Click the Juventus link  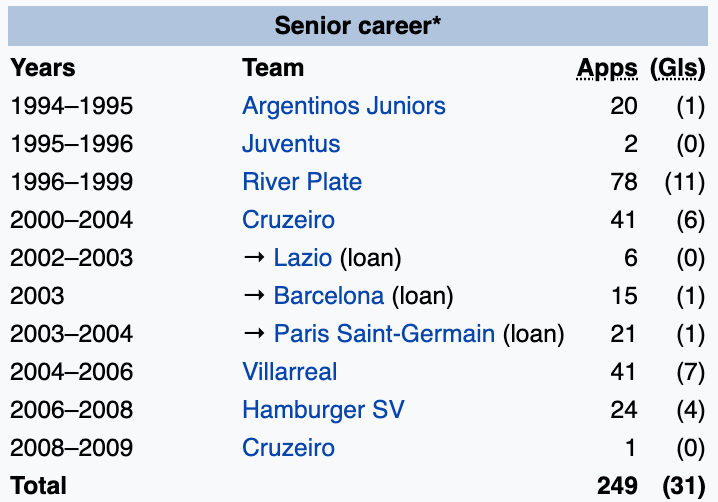tap(291, 144)
